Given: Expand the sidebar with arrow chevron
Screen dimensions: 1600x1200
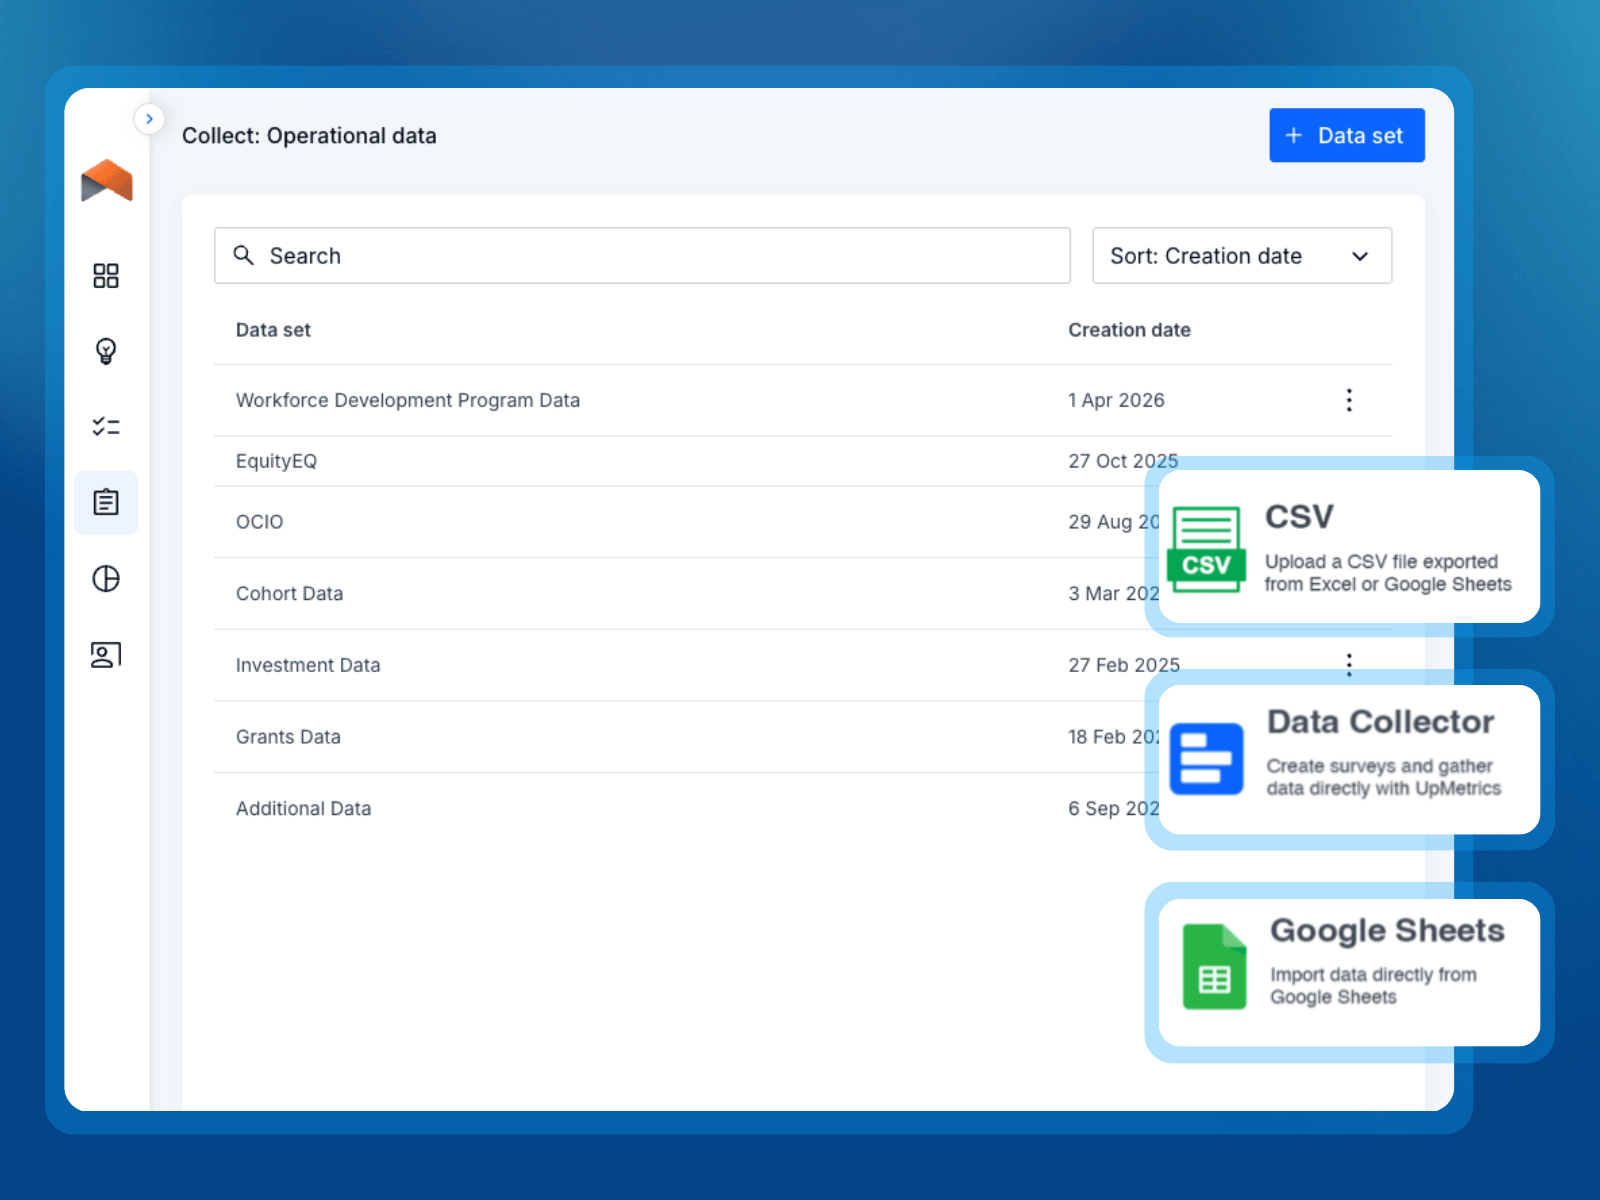Looking at the screenshot, I should tap(149, 119).
